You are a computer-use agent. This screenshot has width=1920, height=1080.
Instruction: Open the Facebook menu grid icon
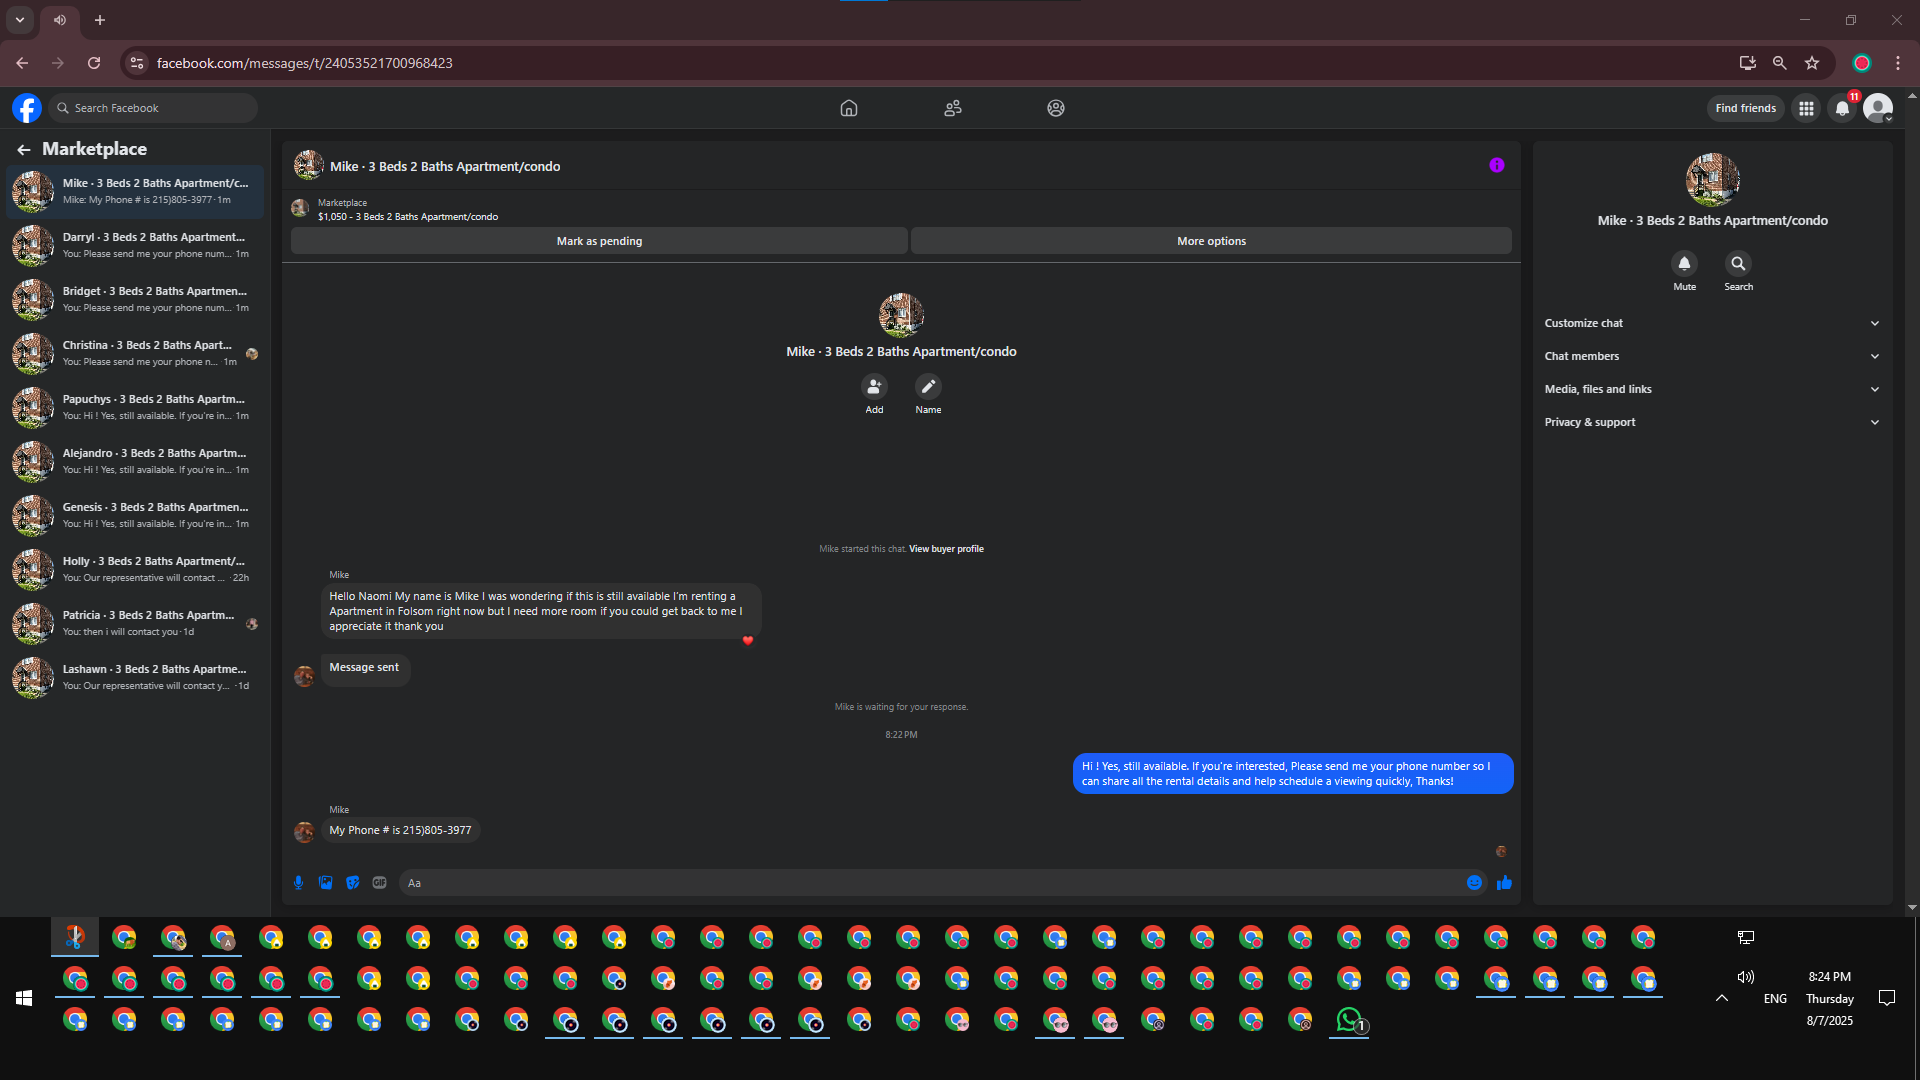coord(1806,108)
